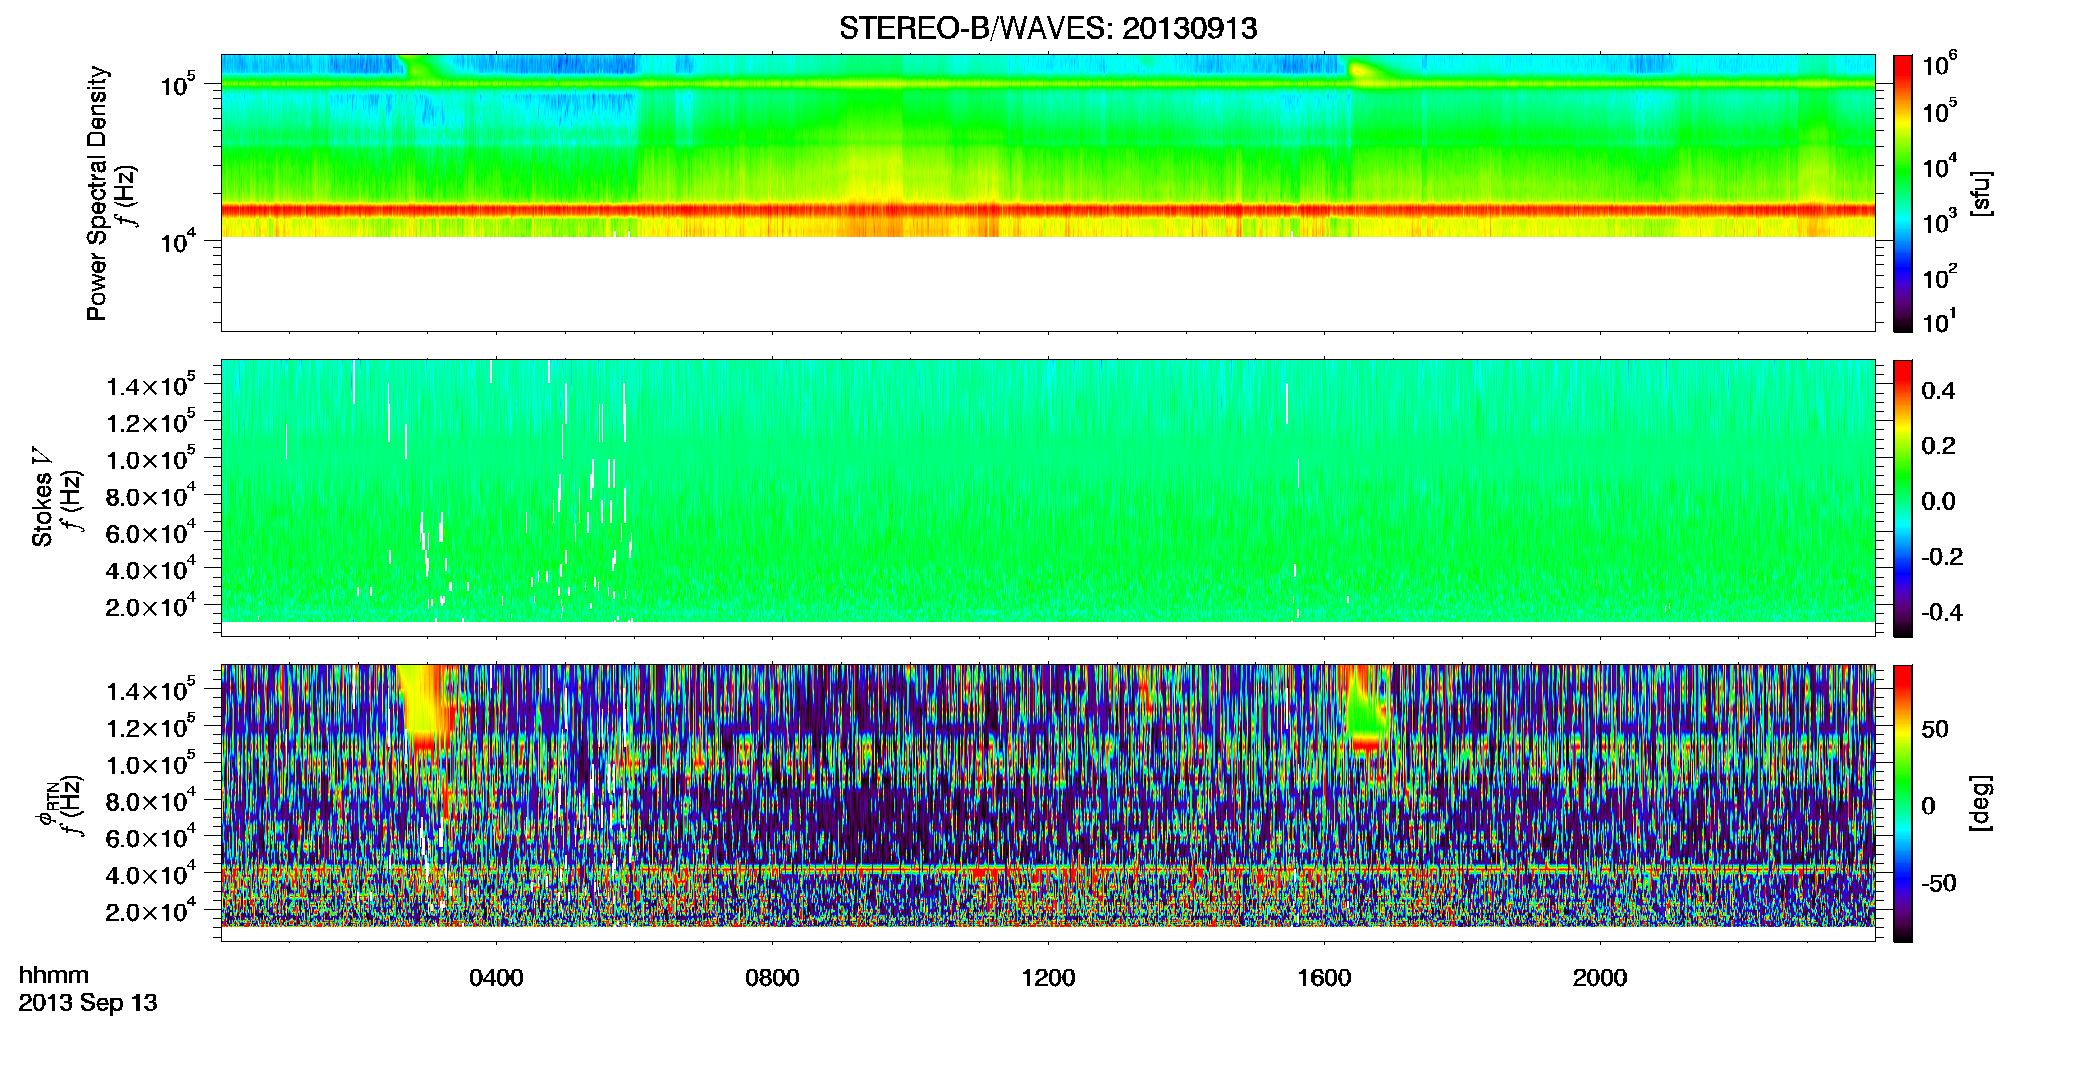This screenshot has width=2096, height=1080.
Task: Click the Stokes V colorbar
Action: click(x=1902, y=498)
